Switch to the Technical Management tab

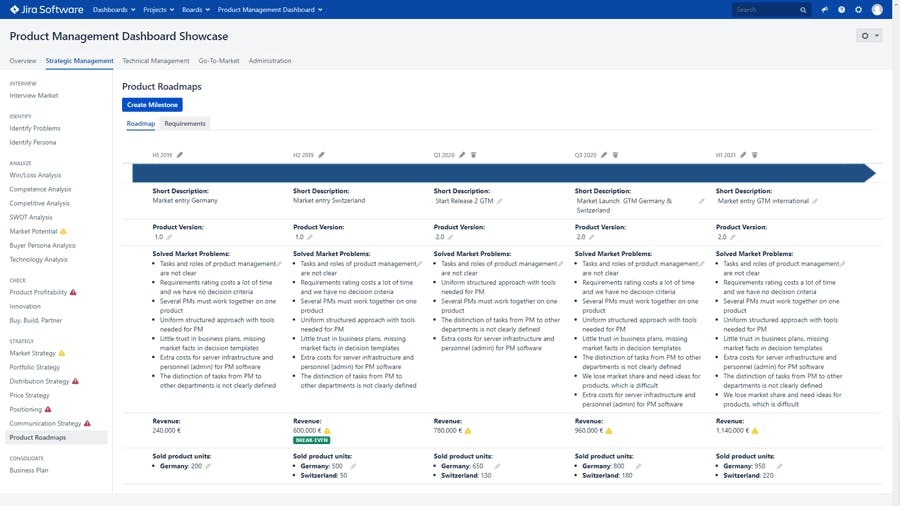(156, 61)
